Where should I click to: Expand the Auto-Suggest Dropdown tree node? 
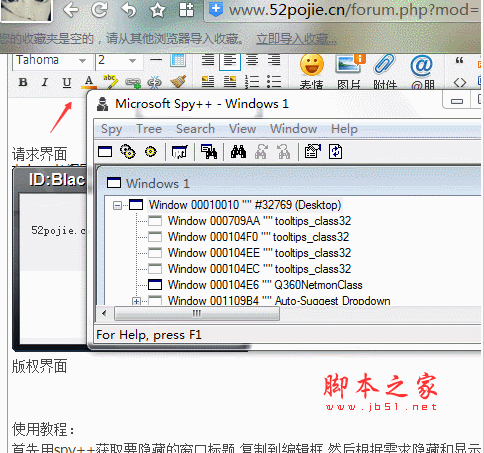136,301
